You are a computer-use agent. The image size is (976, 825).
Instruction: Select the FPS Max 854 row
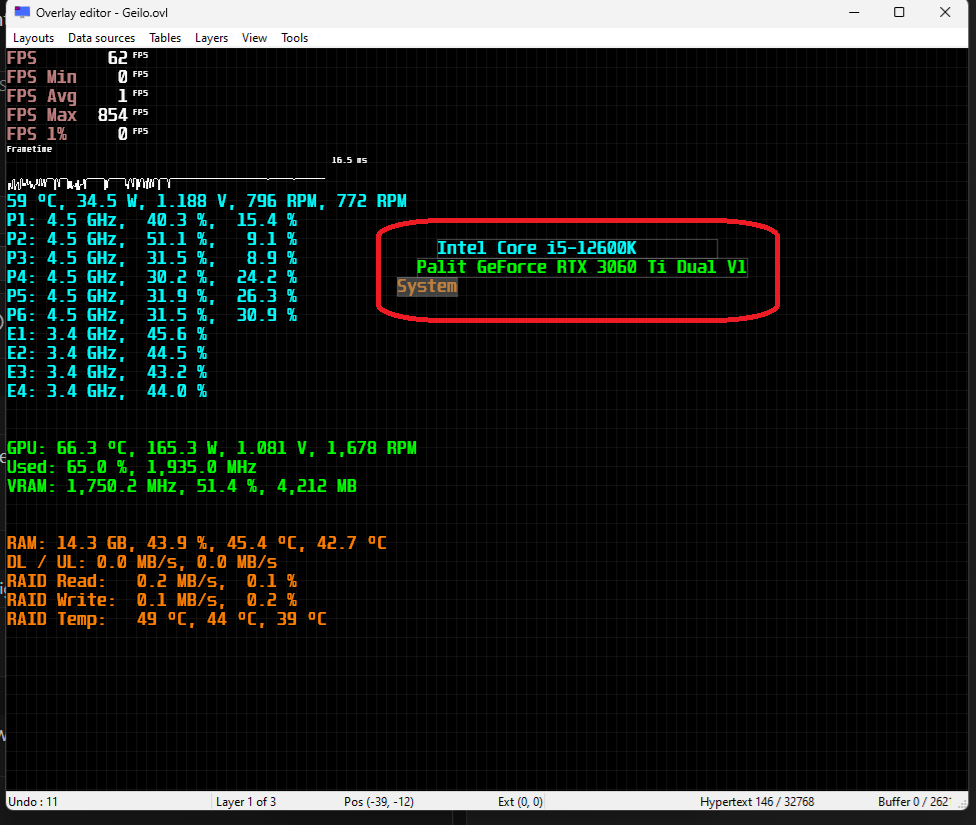pos(77,115)
